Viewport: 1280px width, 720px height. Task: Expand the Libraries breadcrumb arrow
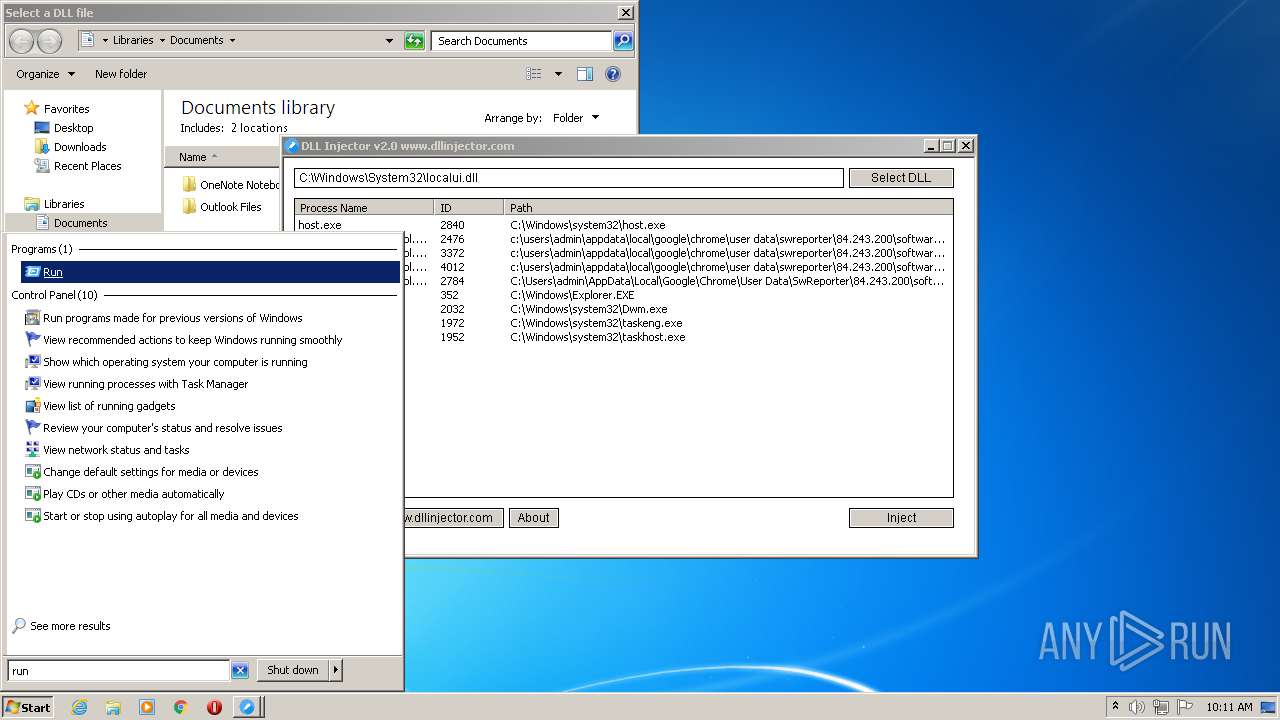point(162,41)
